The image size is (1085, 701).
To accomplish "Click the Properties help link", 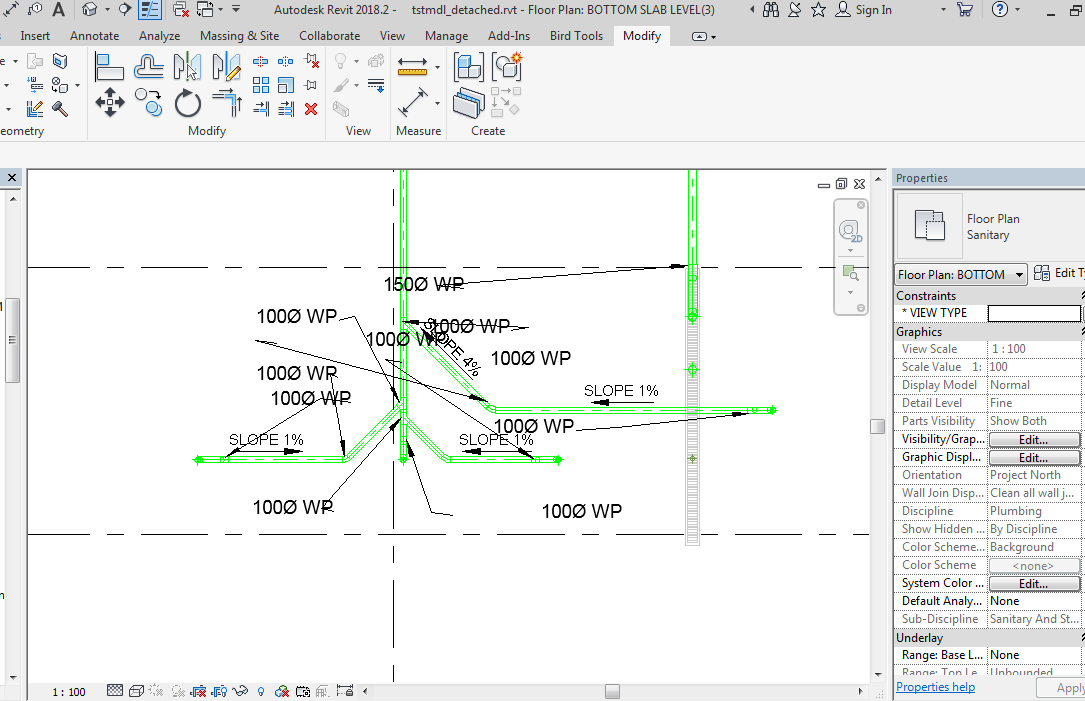I will (x=935, y=687).
